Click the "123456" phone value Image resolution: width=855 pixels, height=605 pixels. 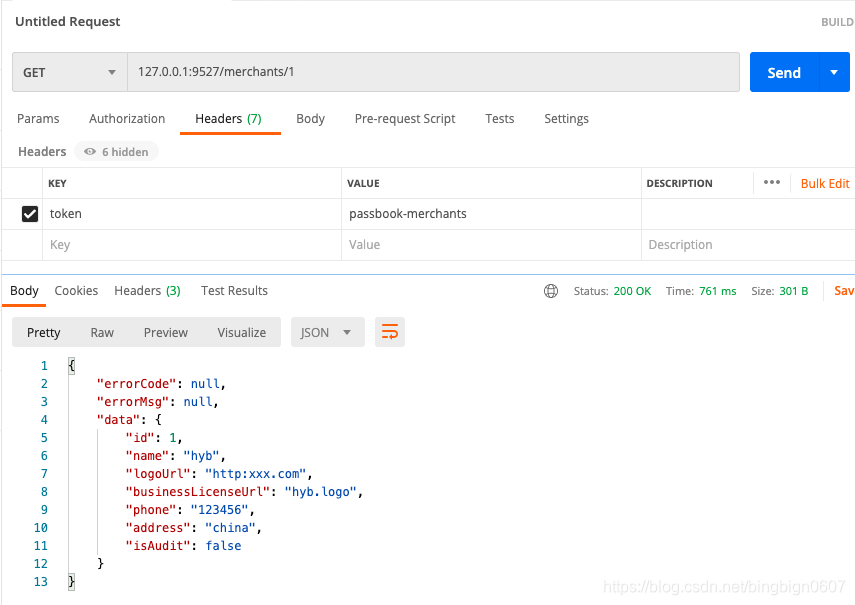pos(220,510)
